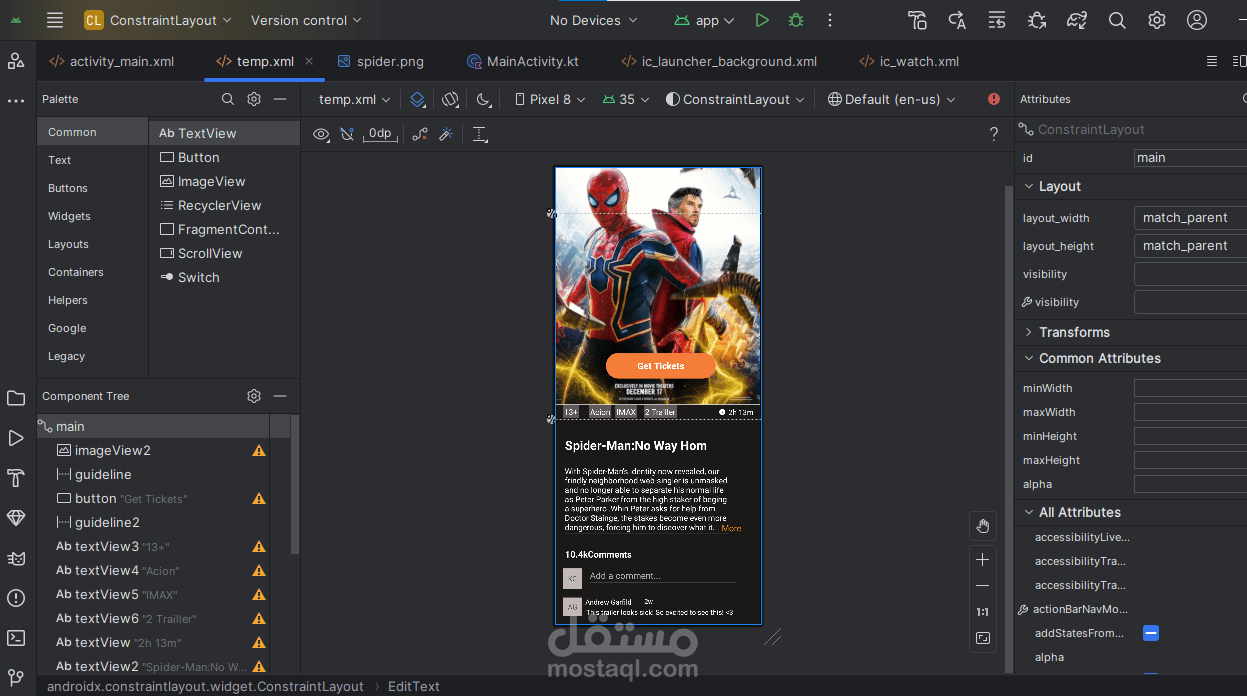Open guidelines helper tool
The image size is (1247, 696).
pyautogui.click(x=480, y=134)
